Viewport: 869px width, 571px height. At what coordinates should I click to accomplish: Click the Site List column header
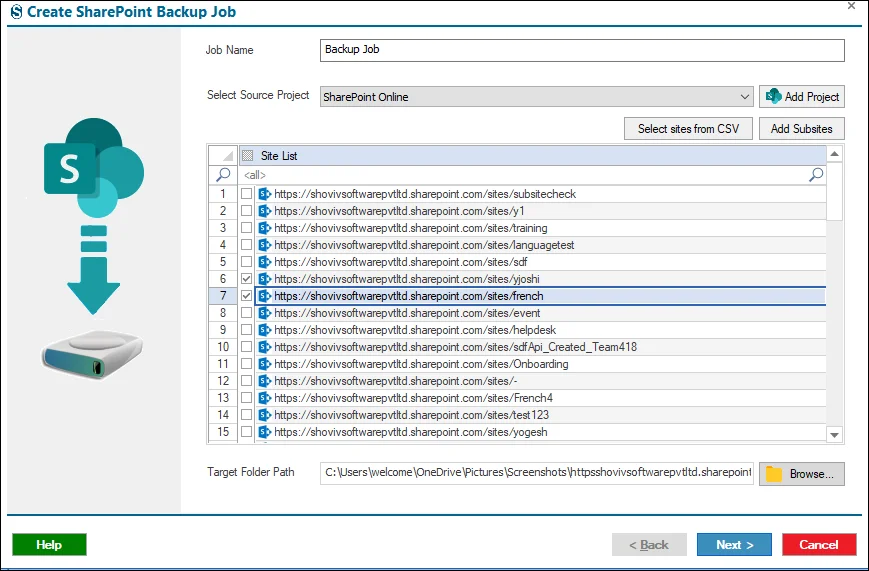(x=533, y=156)
